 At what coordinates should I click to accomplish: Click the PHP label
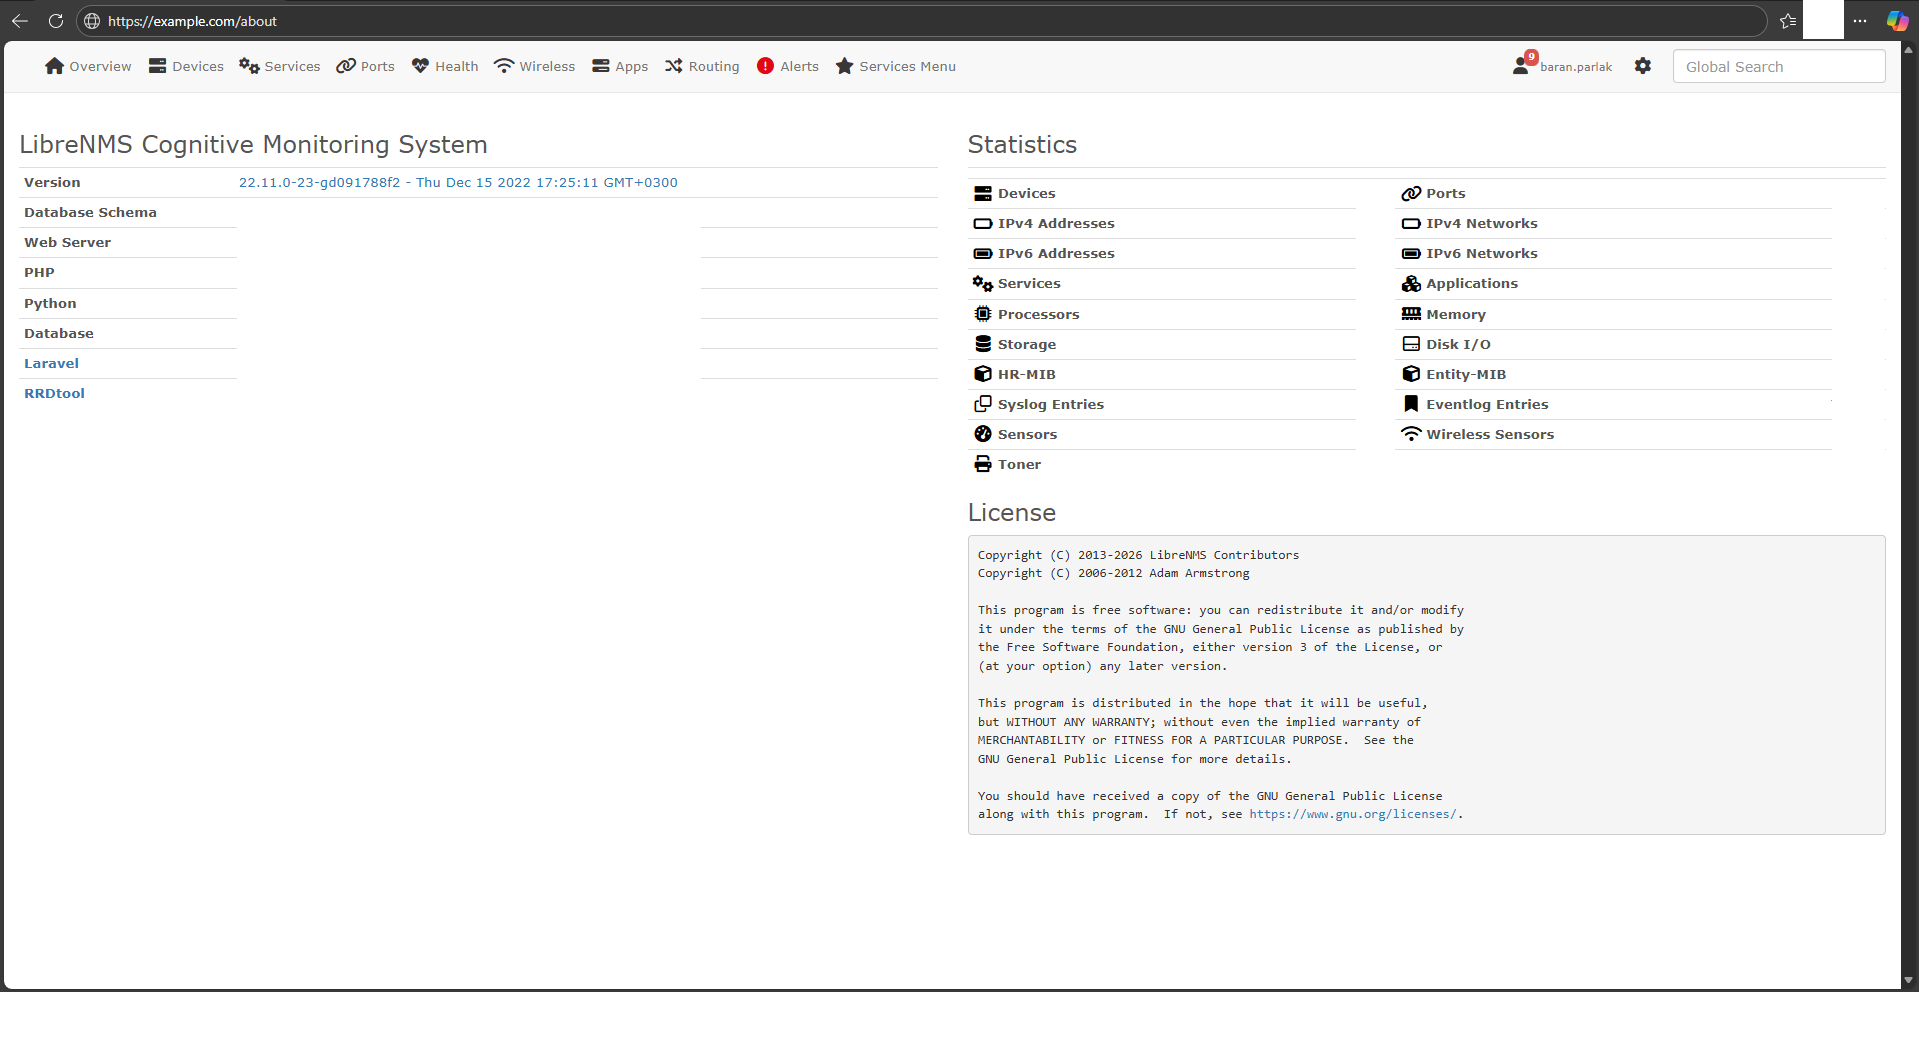pos(39,273)
